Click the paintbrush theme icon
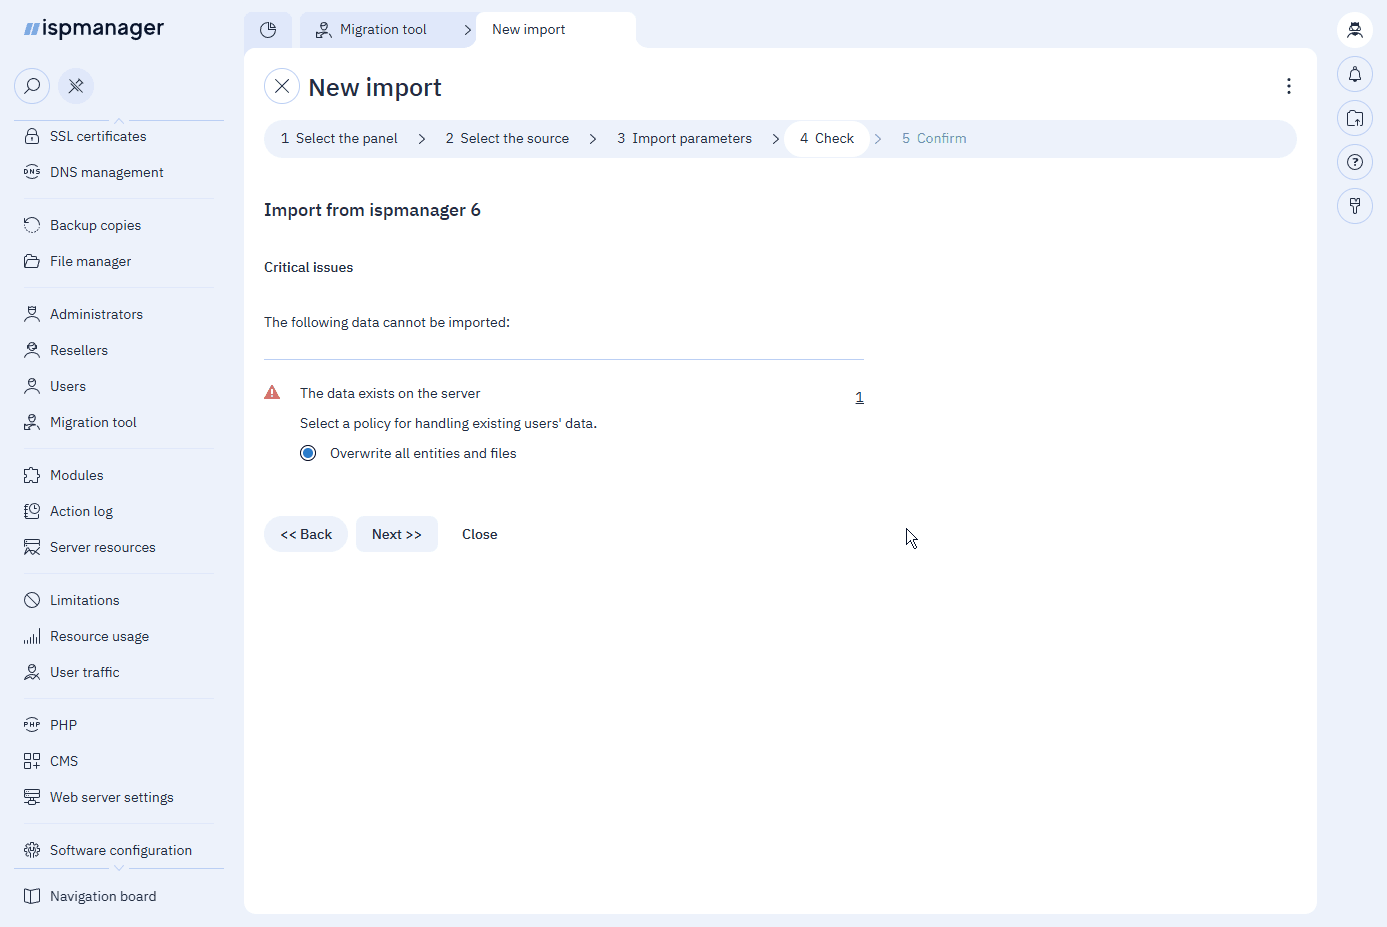The image size is (1387, 927). pyautogui.click(x=1355, y=206)
